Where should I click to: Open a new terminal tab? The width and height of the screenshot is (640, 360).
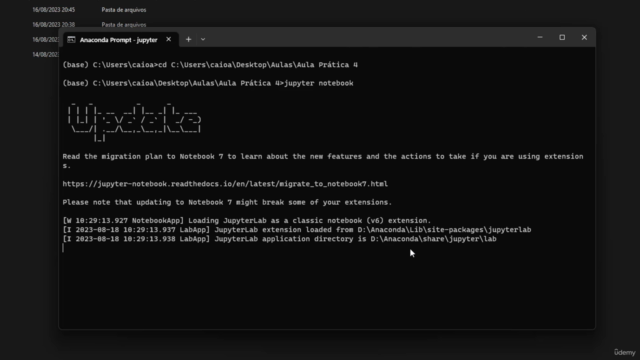point(188,40)
